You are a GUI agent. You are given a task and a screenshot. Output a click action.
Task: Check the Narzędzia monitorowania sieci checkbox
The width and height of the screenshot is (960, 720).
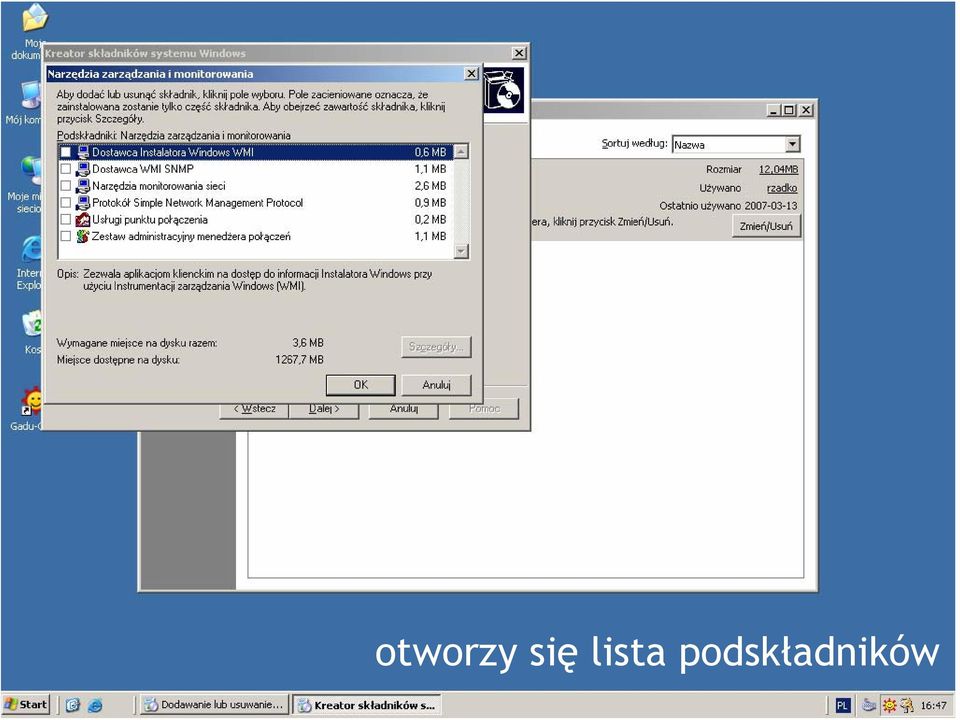(66, 186)
